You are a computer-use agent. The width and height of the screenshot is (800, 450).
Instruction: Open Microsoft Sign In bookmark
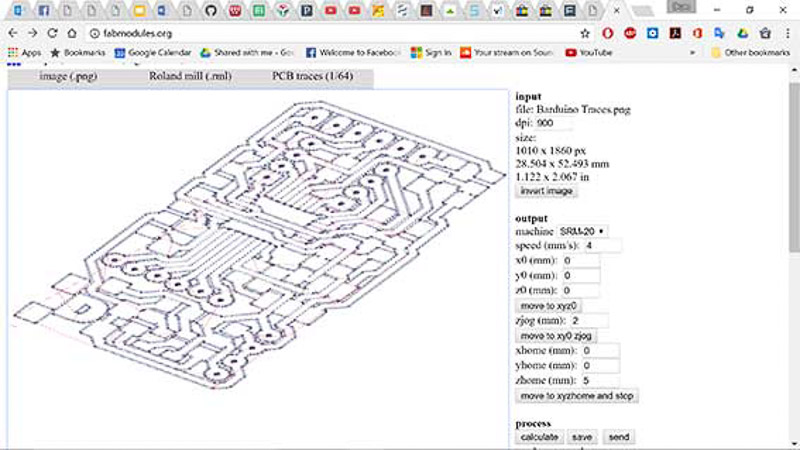[x=431, y=53]
